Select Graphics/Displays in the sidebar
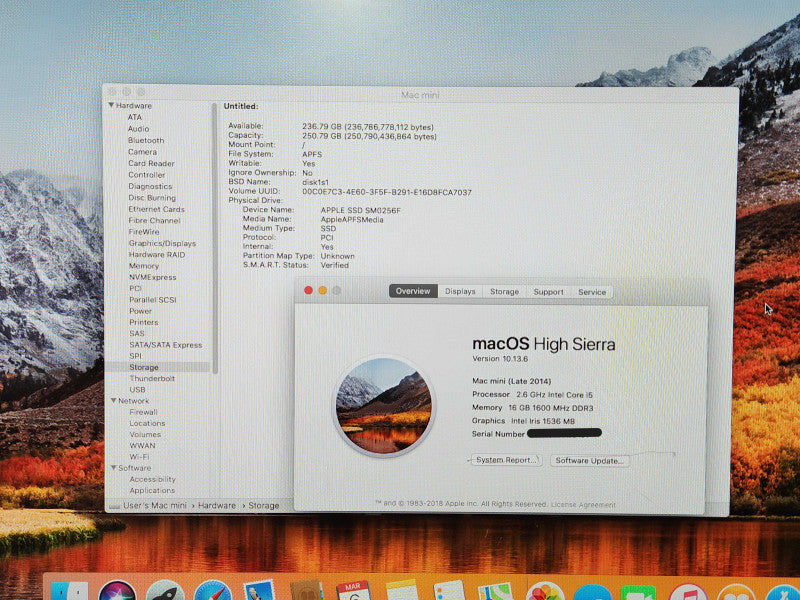800x600 pixels. (162, 243)
